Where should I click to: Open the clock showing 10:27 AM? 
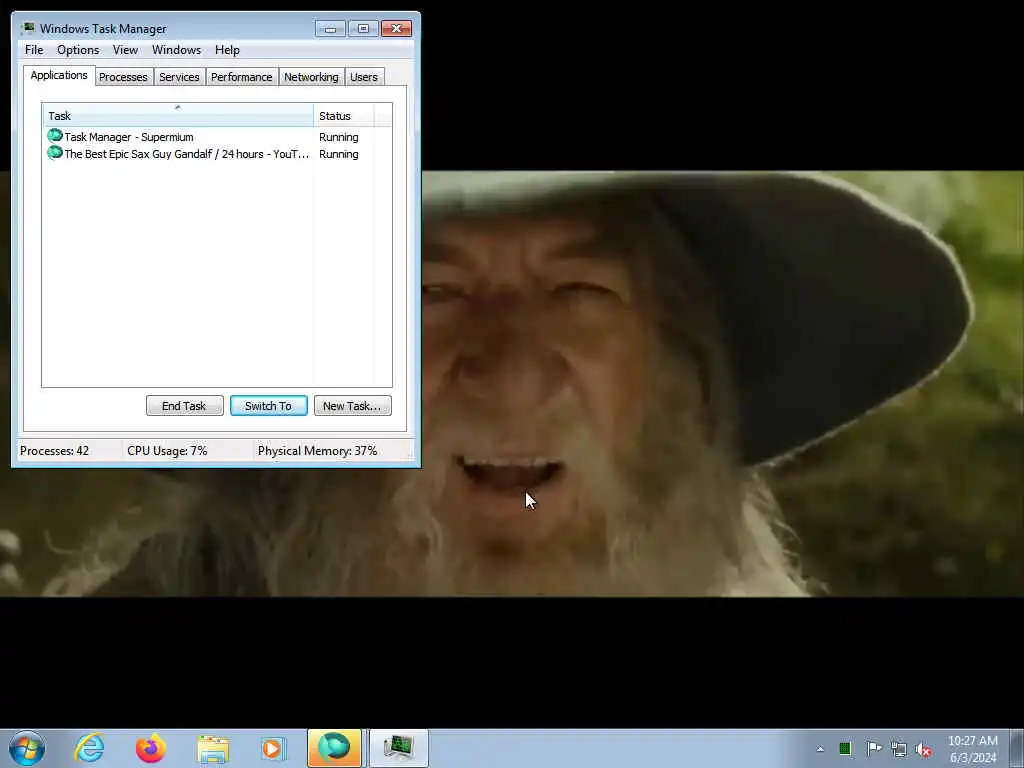(973, 748)
